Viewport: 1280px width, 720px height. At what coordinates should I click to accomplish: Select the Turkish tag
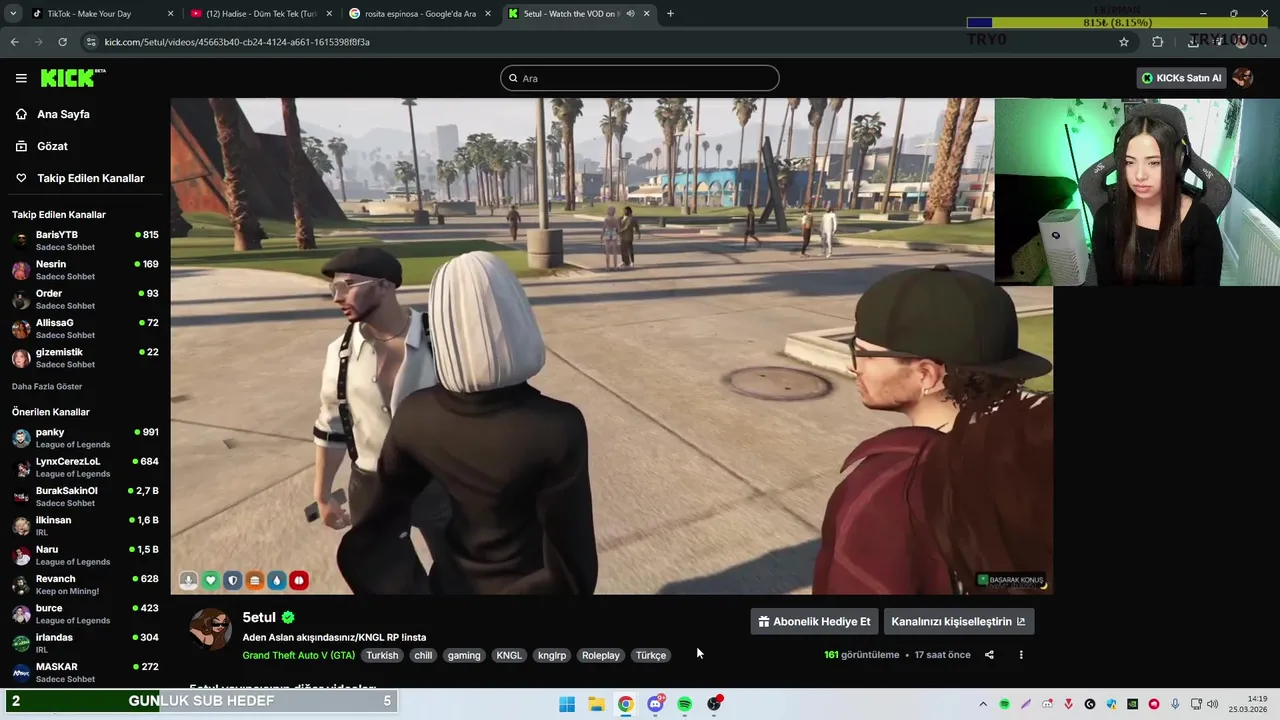[382, 655]
